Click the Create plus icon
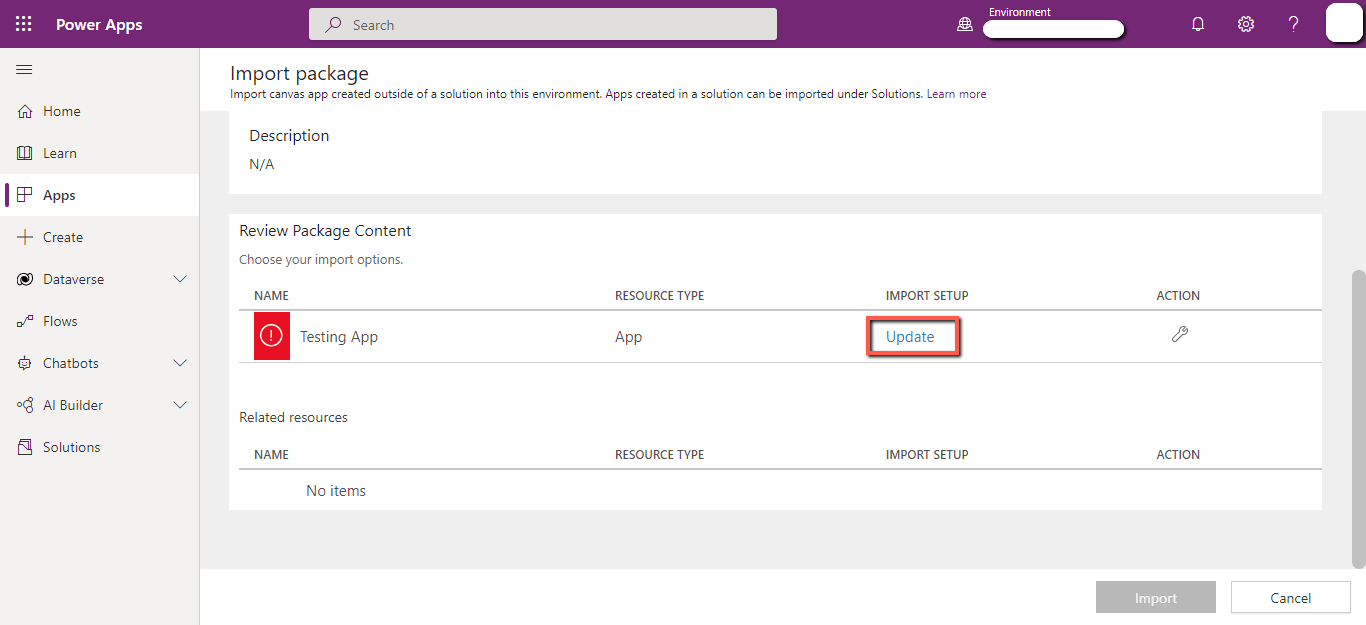 tap(25, 237)
